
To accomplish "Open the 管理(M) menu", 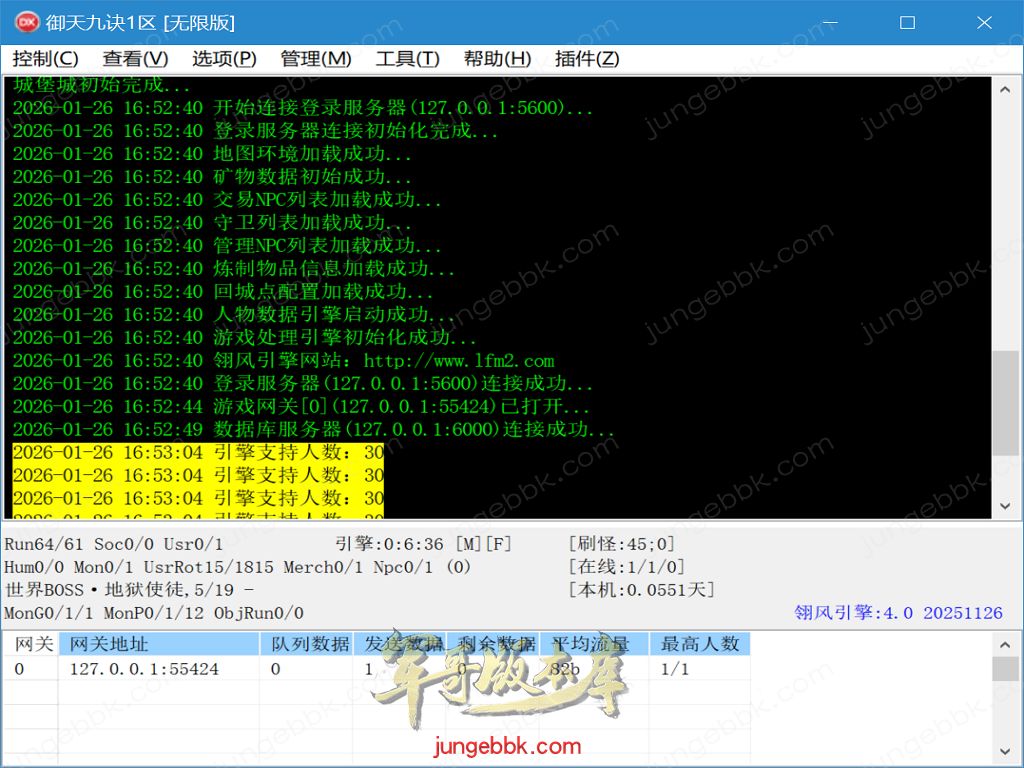I will (x=316, y=59).
